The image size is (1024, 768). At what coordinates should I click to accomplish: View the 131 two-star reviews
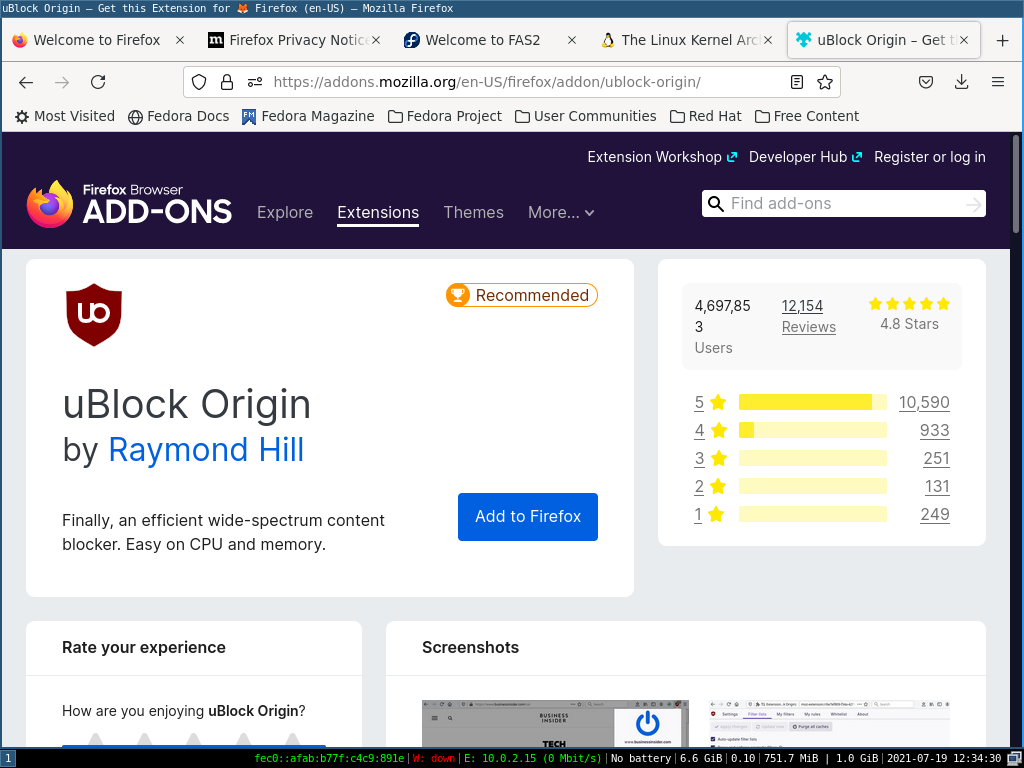tap(937, 487)
